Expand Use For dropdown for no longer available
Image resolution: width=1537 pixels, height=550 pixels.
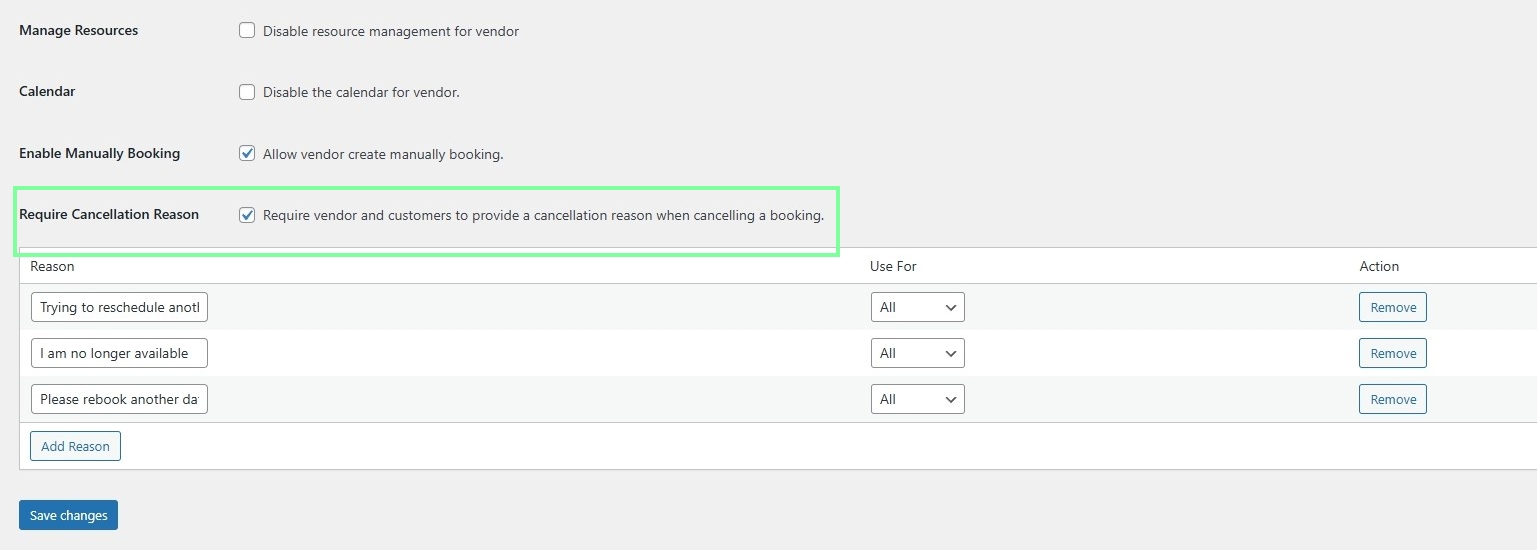coord(917,353)
